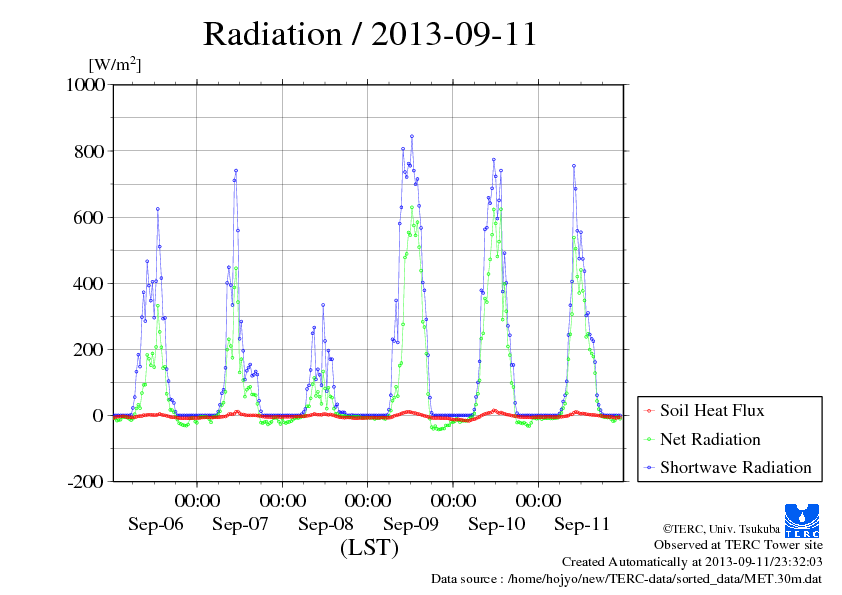Select the 'Shortwave Radiation' legend label
This screenshot has width=842, height=595.
click(736, 467)
